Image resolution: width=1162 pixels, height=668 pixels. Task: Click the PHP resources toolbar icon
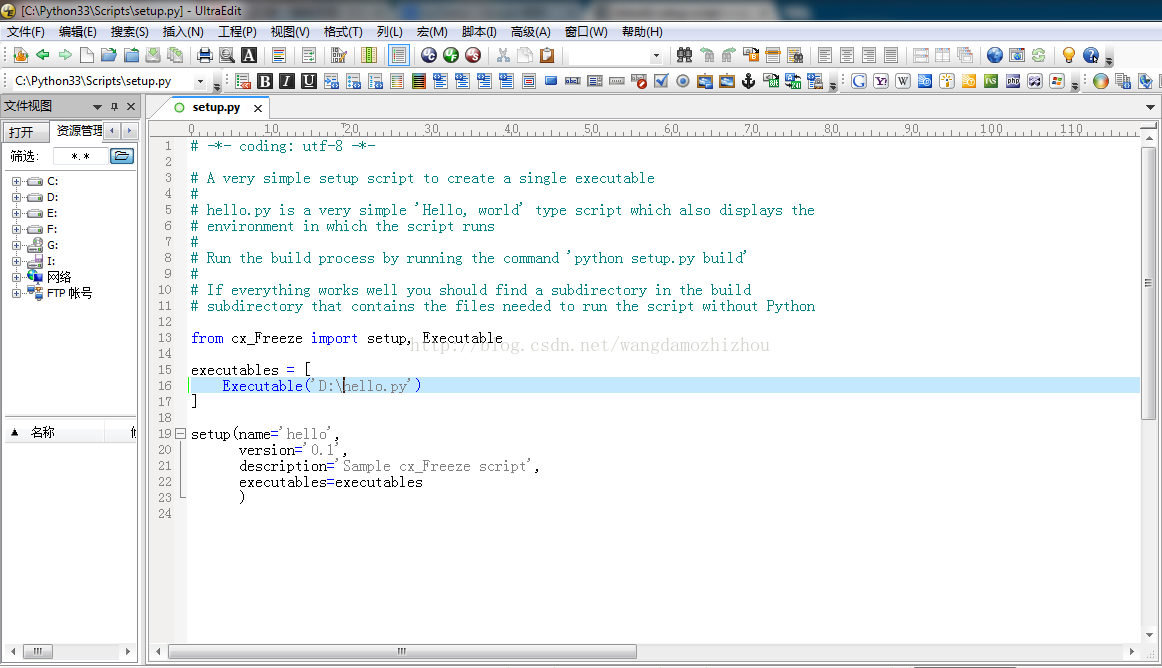click(1014, 80)
